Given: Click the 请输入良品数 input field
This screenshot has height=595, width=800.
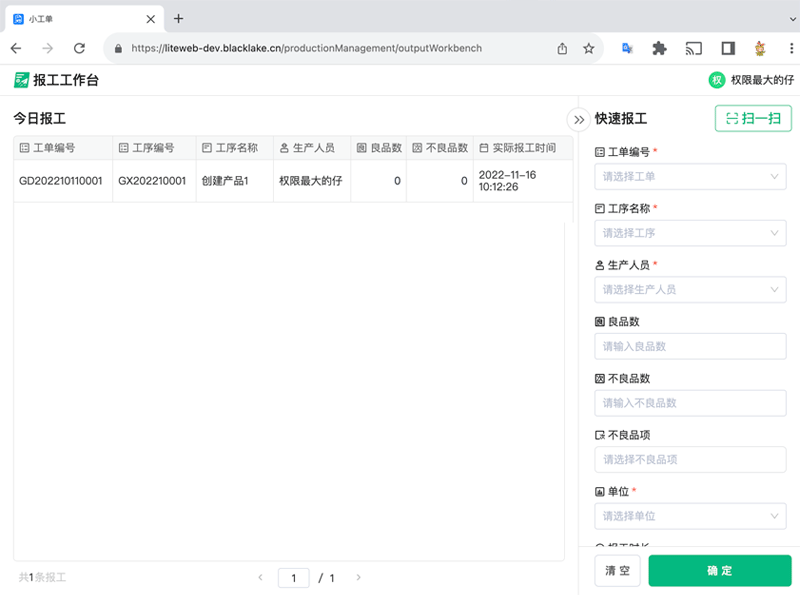Looking at the screenshot, I should 690,346.
